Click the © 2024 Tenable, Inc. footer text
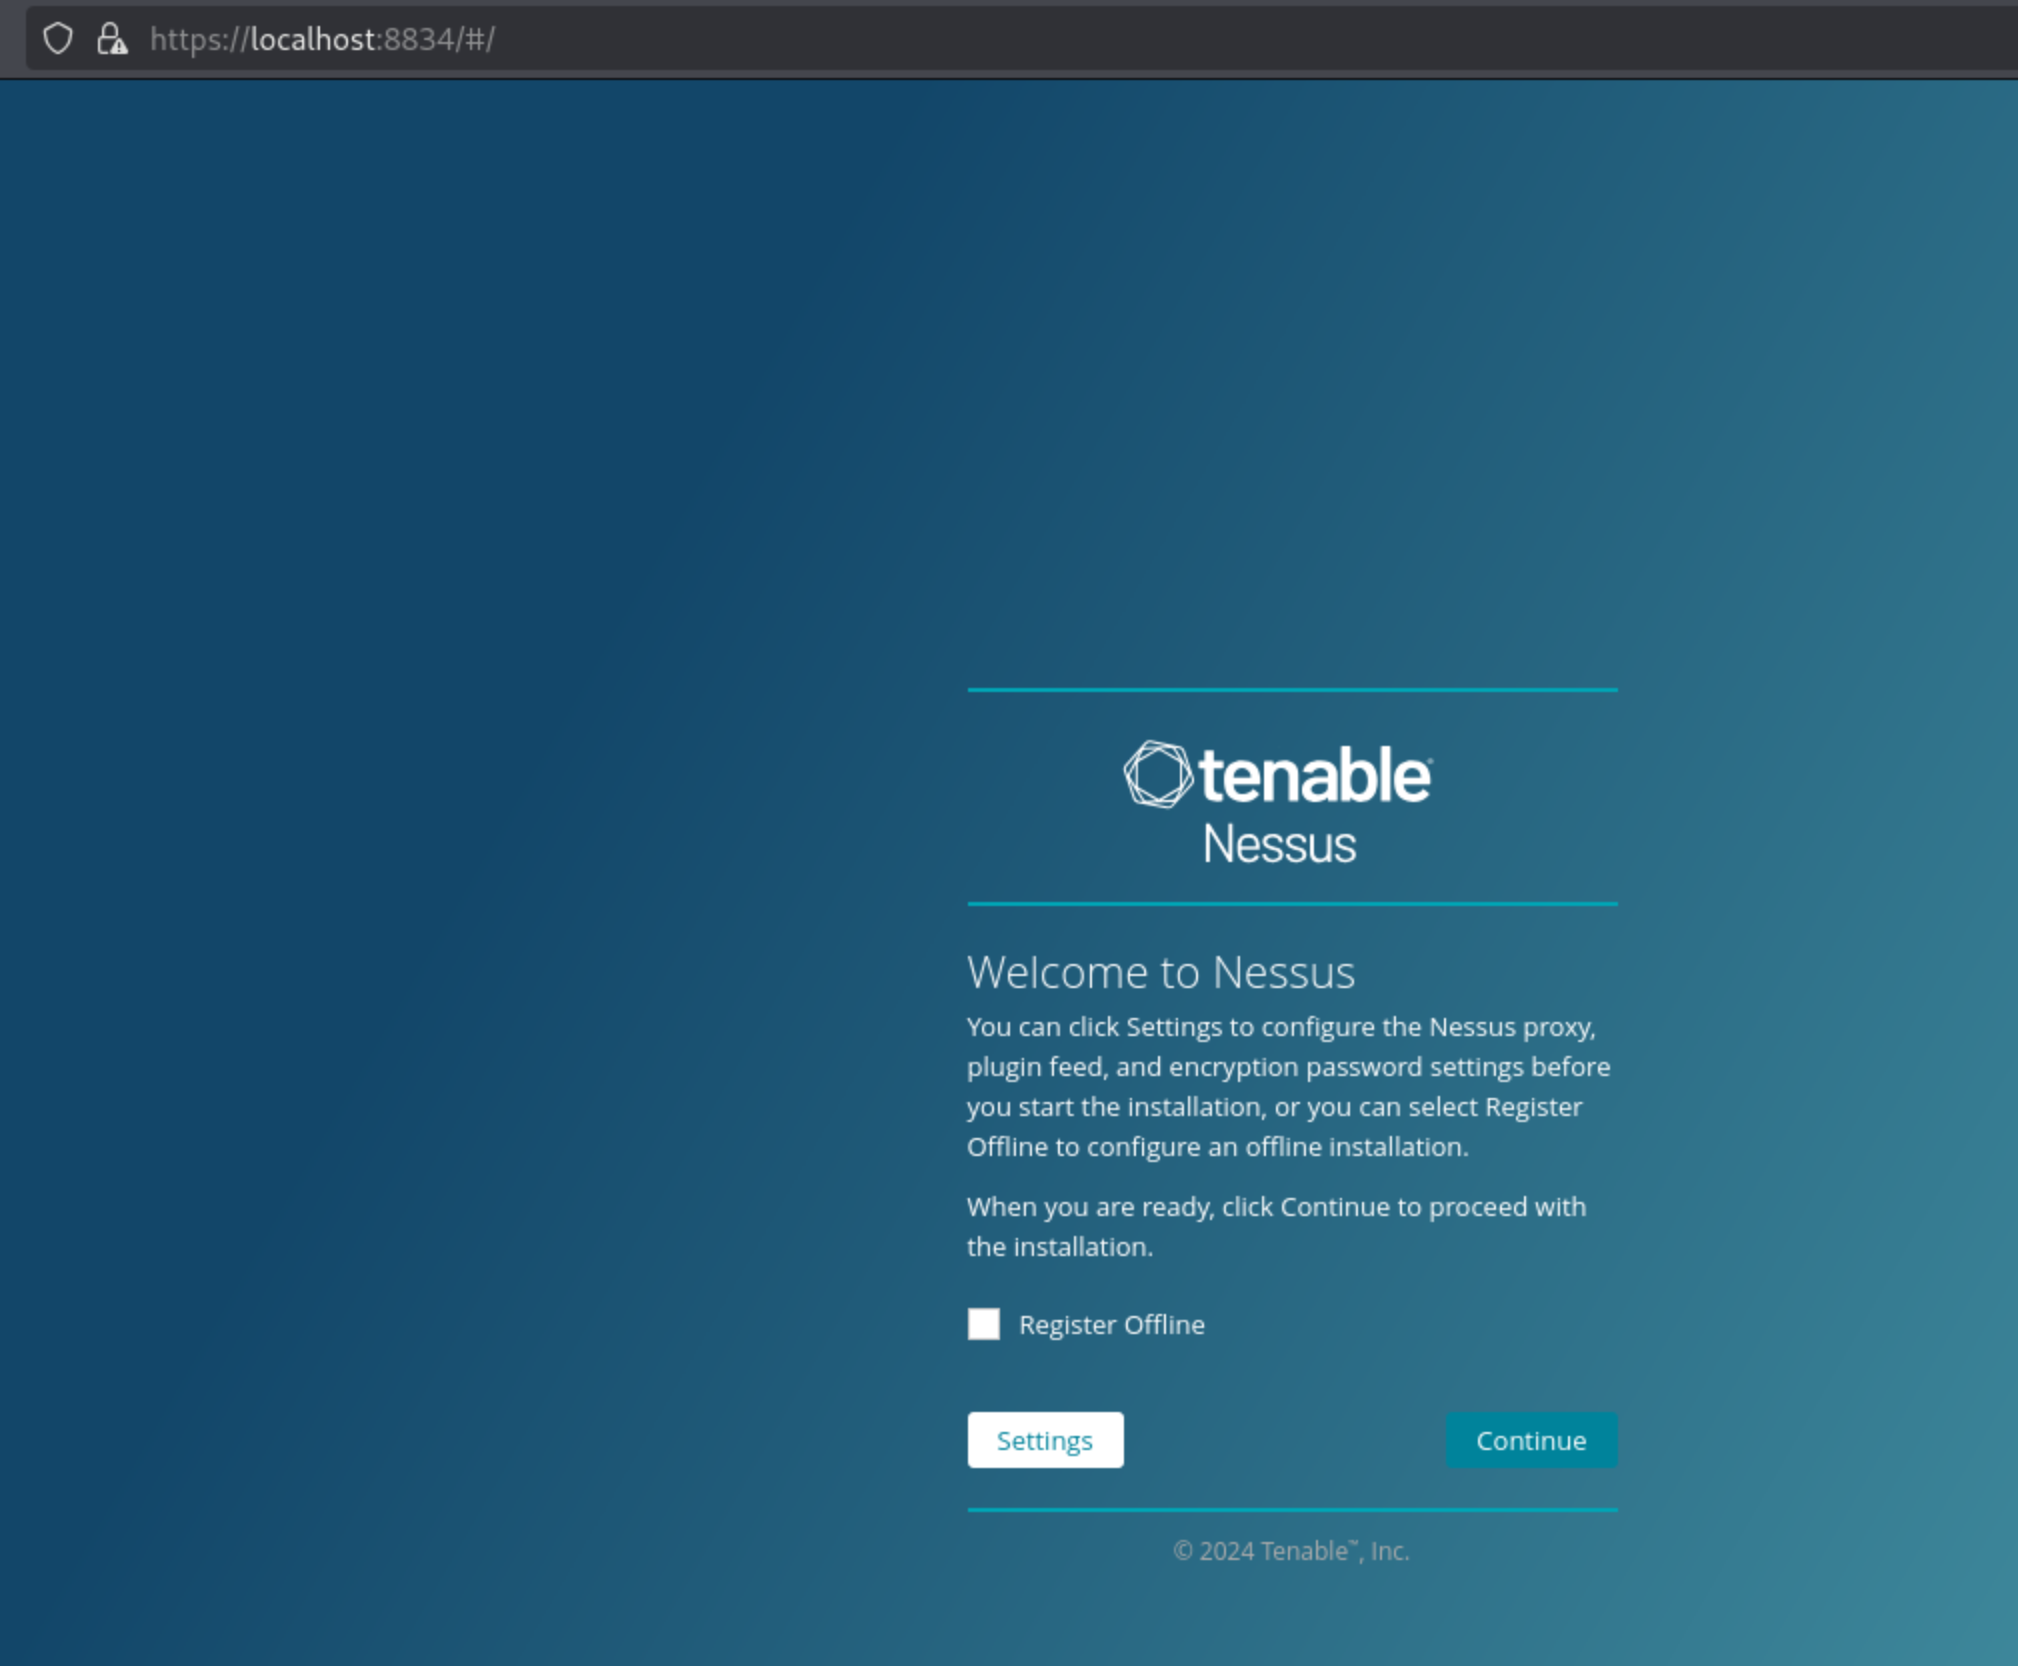 [x=1291, y=1551]
